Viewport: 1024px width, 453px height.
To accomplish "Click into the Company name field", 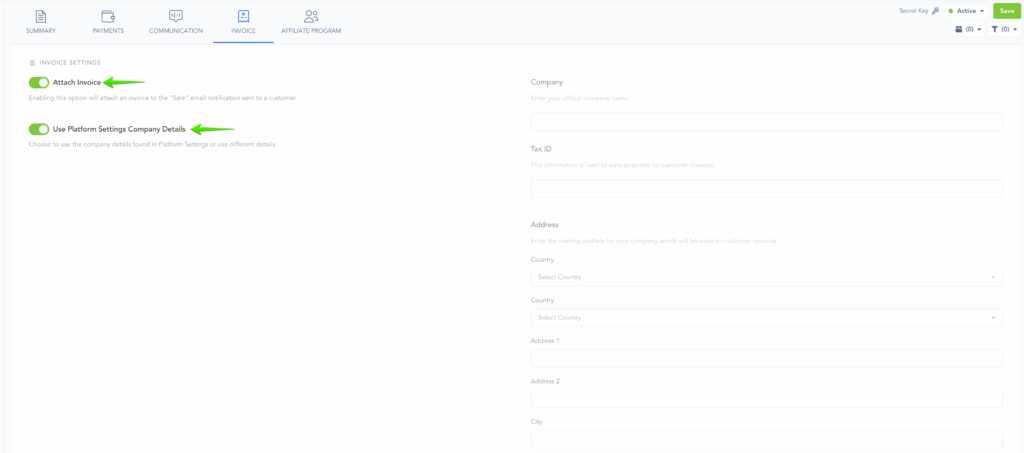I will coord(766,122).
